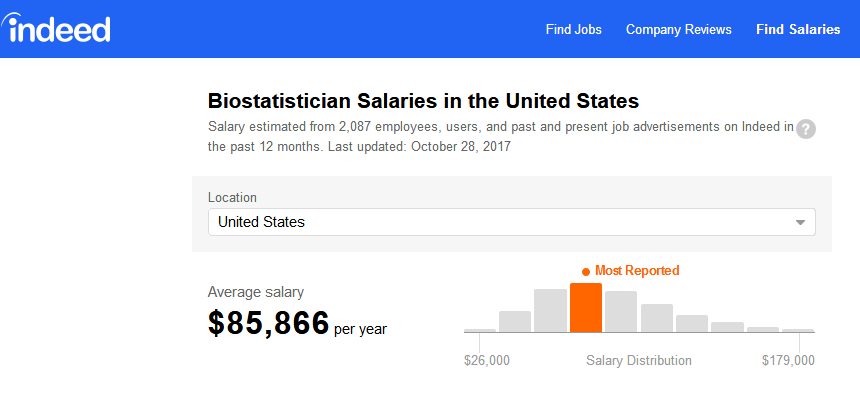
Task: Select the leftmost shortest histogram bar
Action: (480, 330)
